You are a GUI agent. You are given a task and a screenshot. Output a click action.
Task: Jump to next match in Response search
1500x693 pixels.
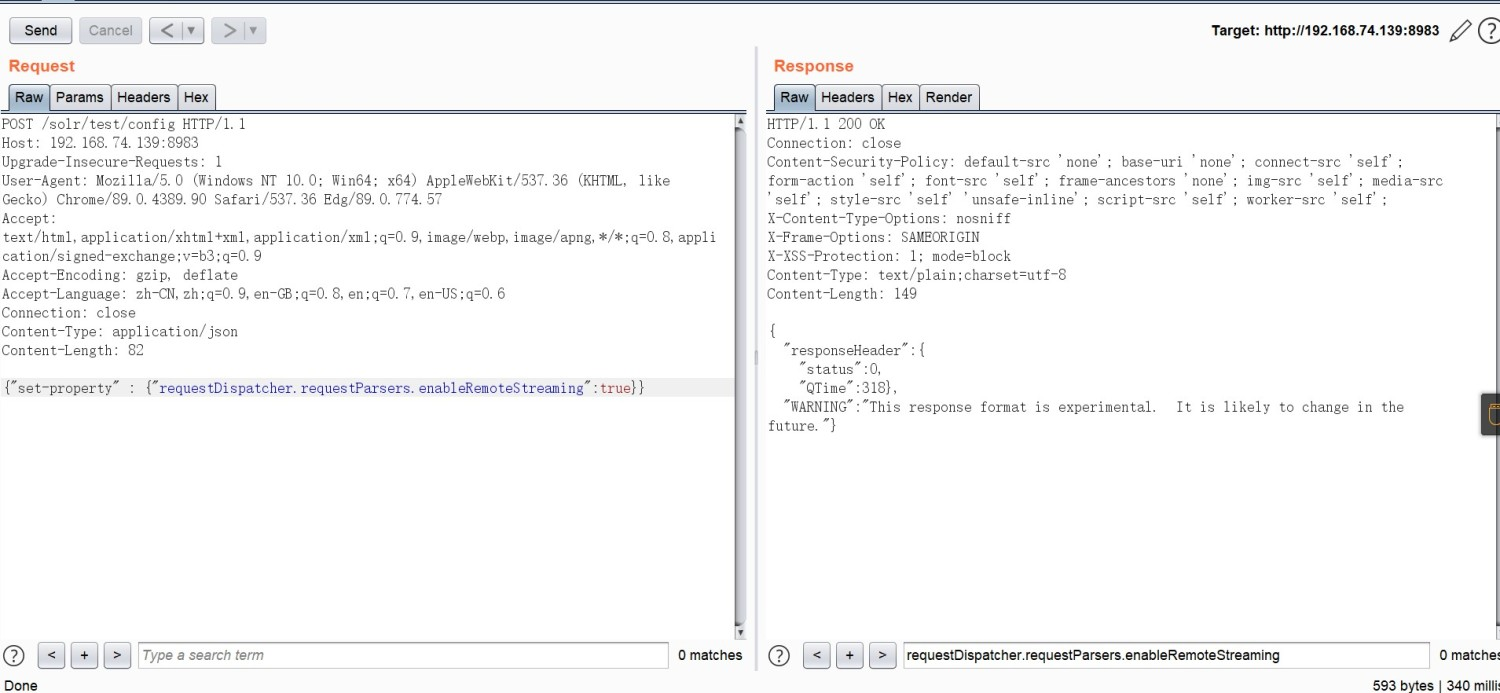point(882,655)
